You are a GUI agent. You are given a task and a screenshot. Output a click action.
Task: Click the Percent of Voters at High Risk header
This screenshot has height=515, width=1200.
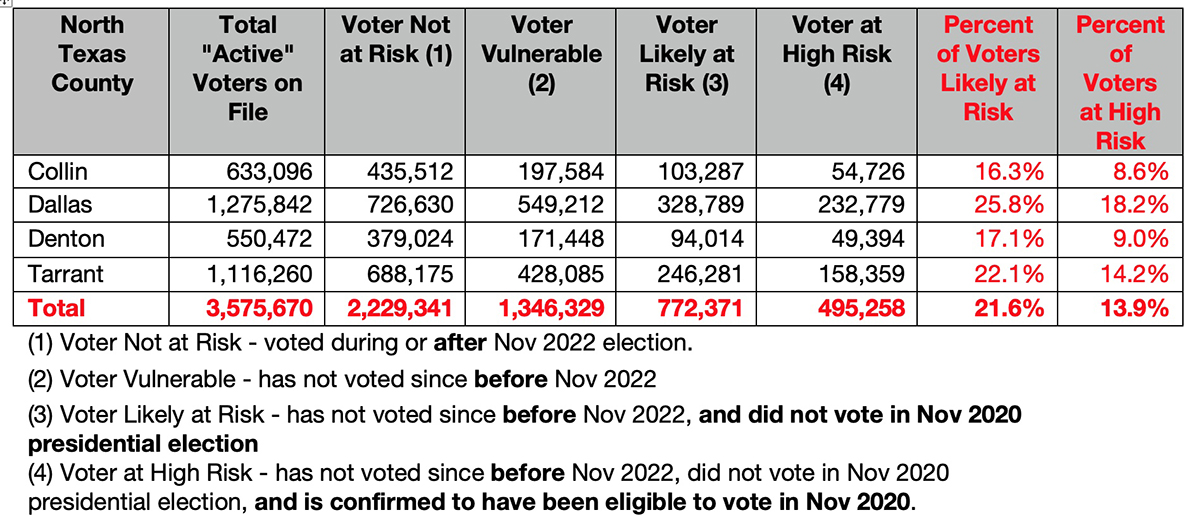[x=1120, y=82]
